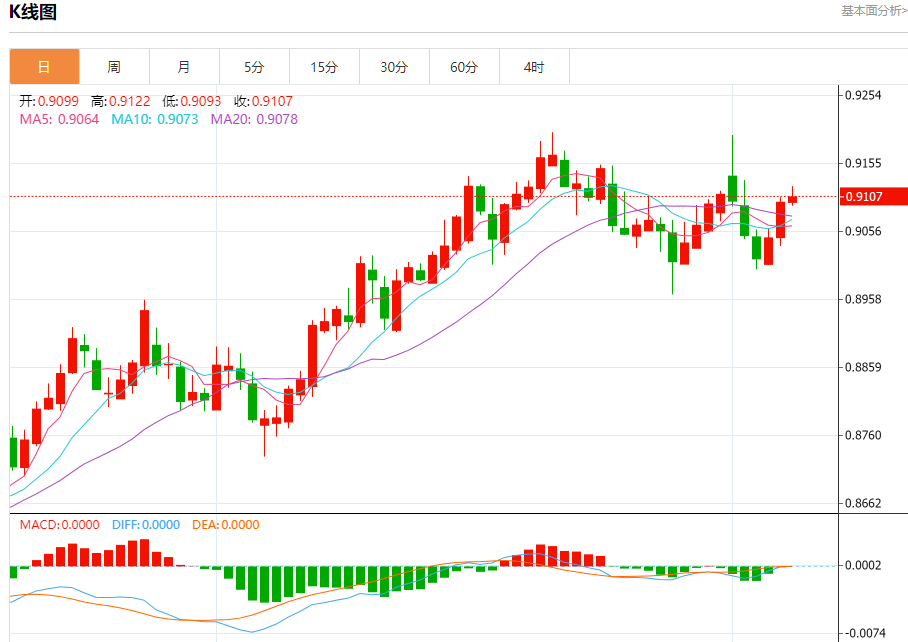Open the 60分 timeframe tab

point(464,67)
